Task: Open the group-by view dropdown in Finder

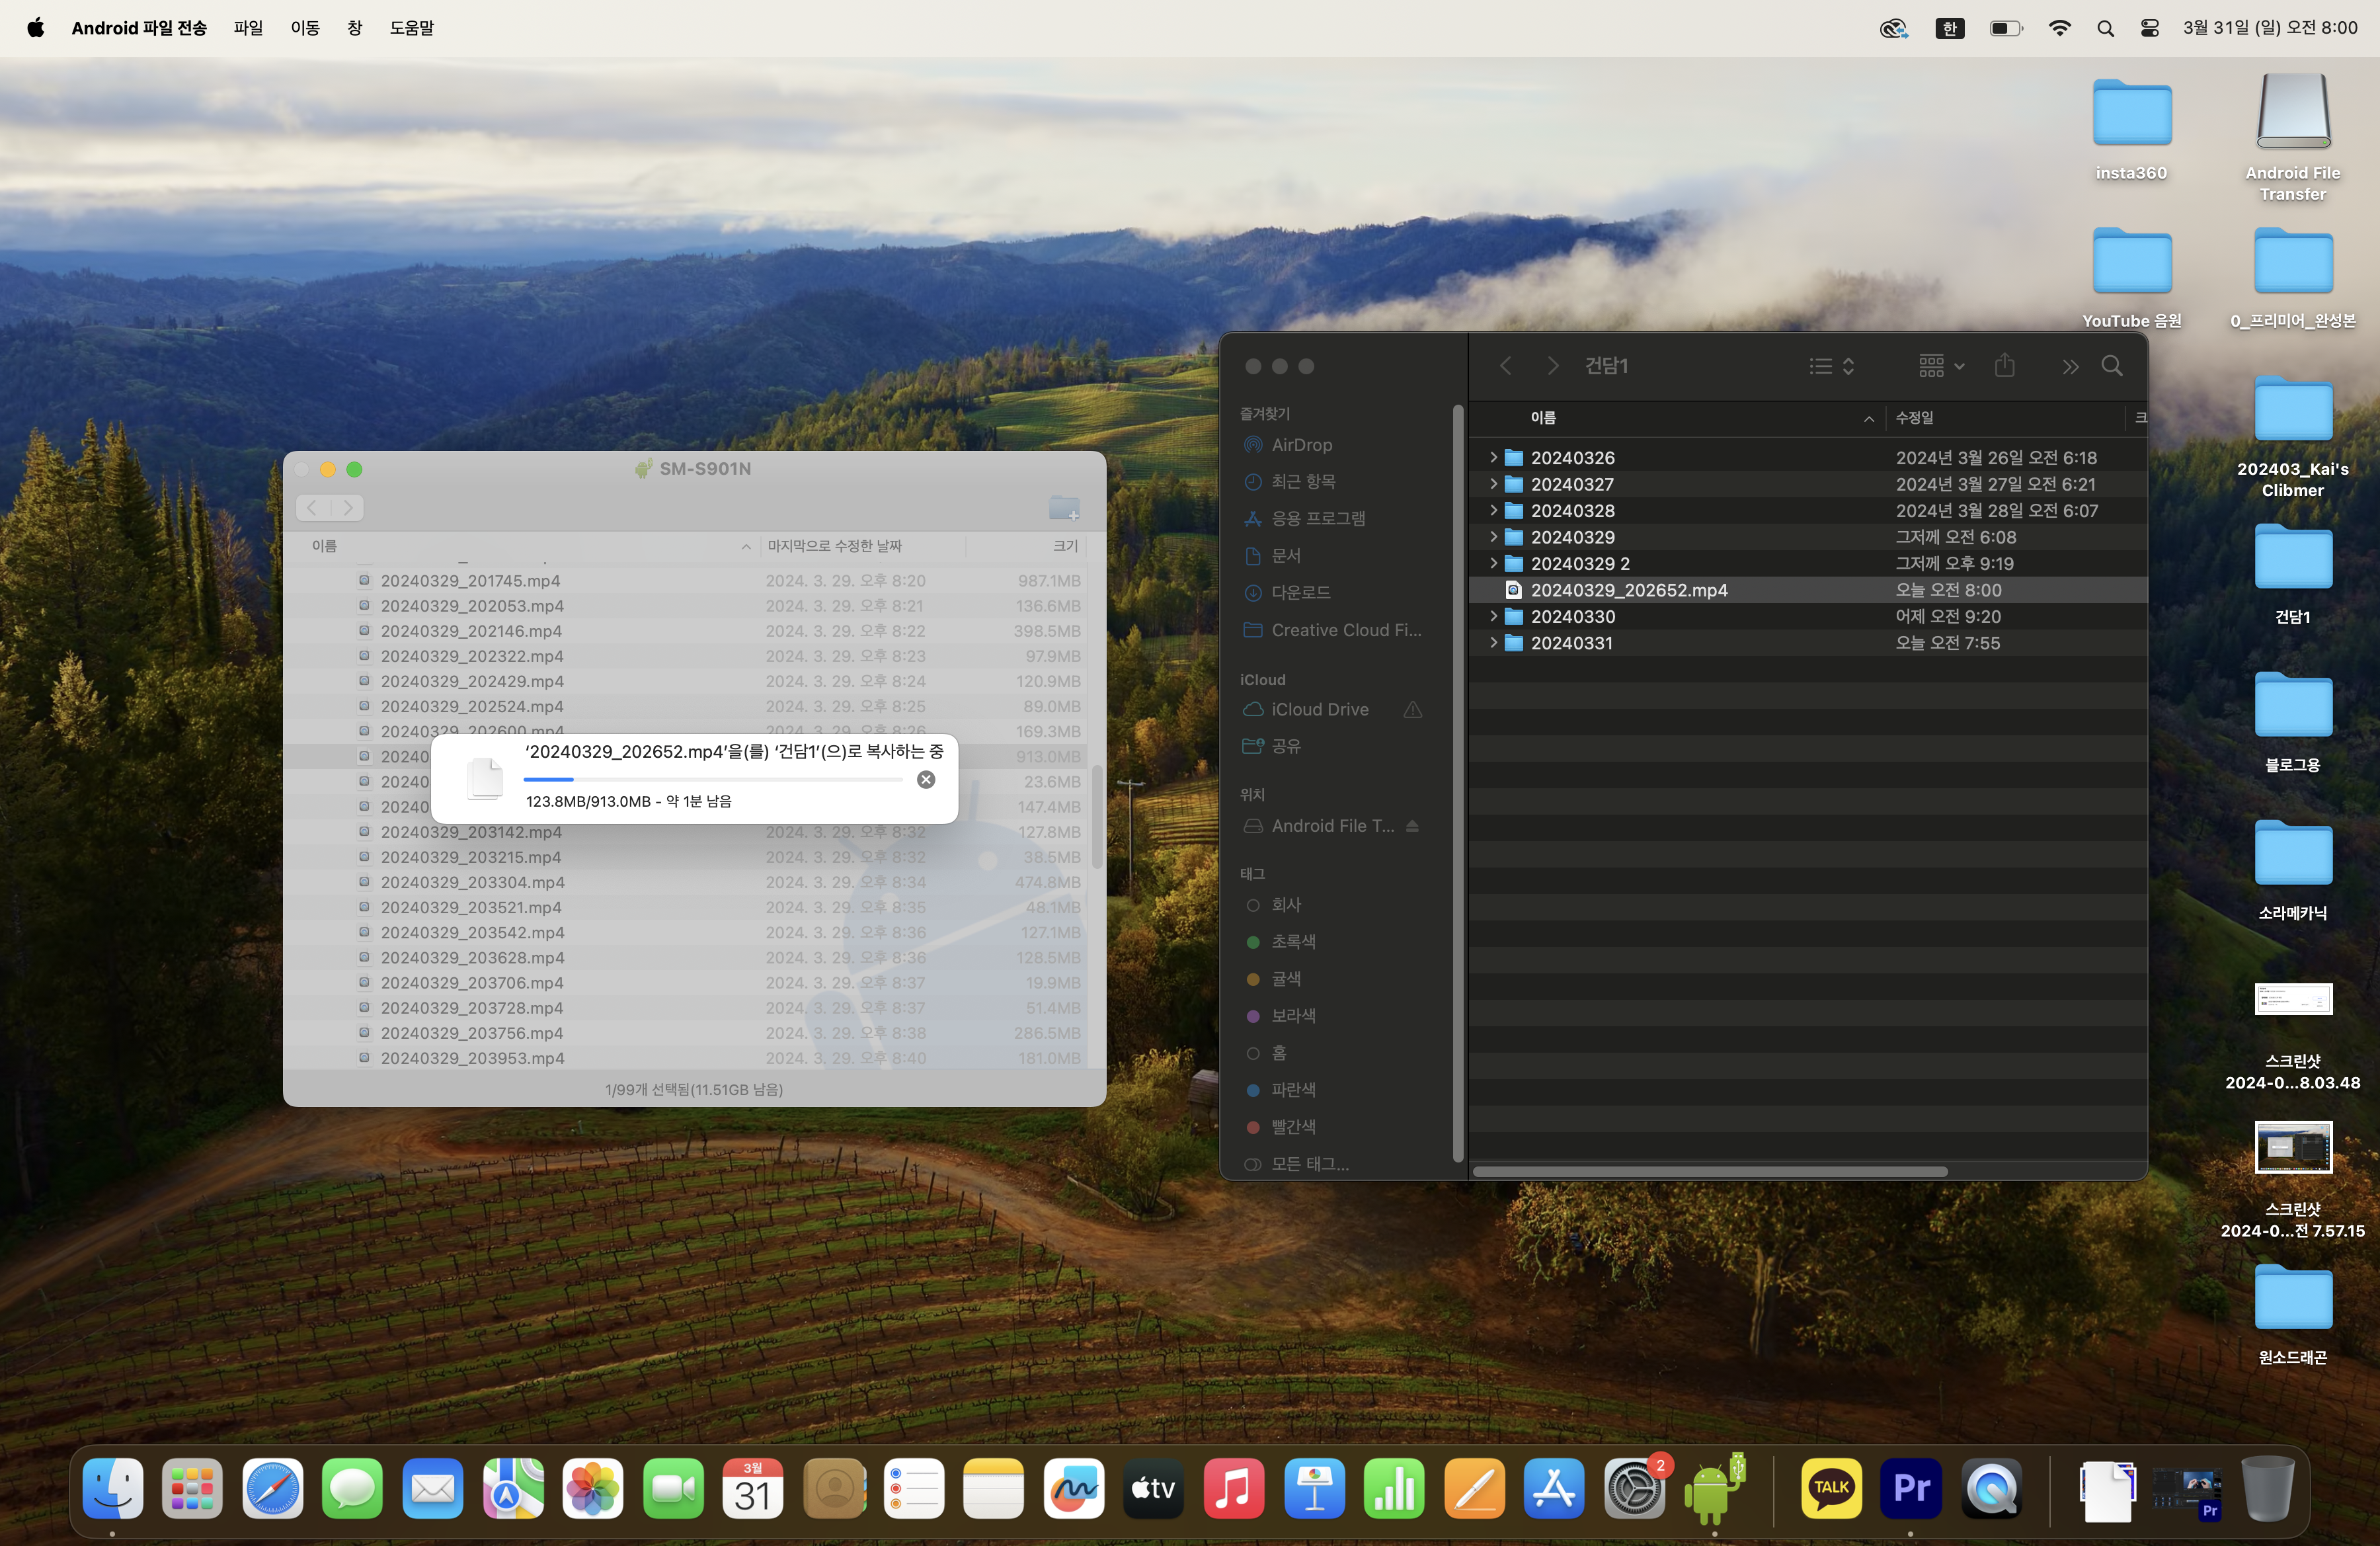Action: (1941, 366)
